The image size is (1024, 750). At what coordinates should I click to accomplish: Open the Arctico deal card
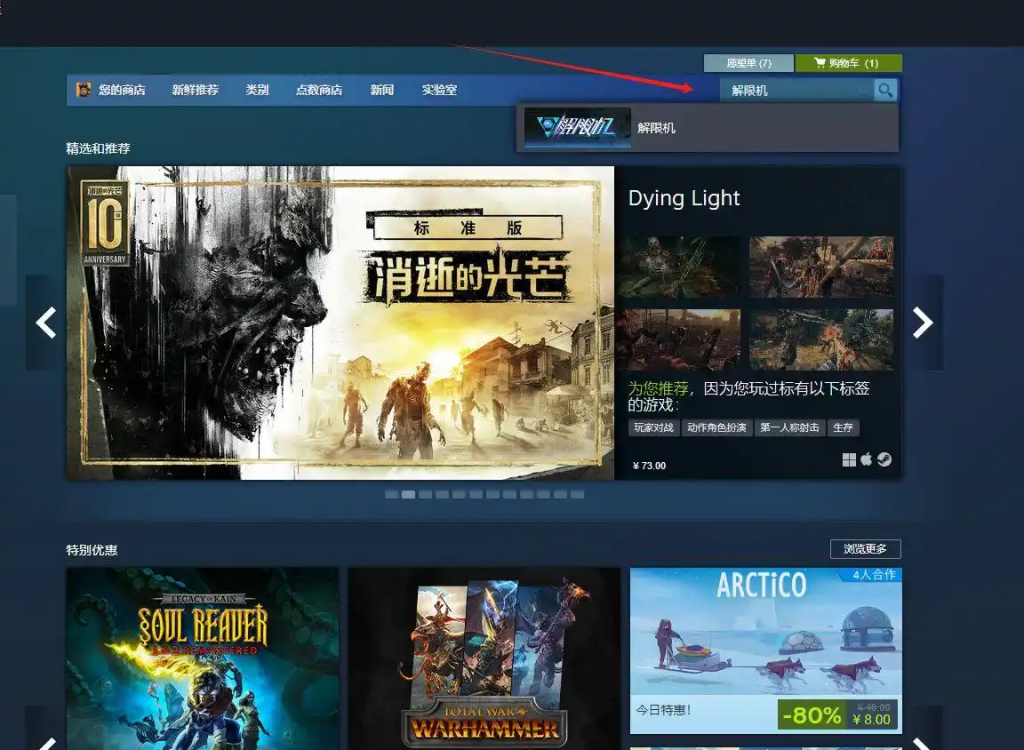(765, 651)
